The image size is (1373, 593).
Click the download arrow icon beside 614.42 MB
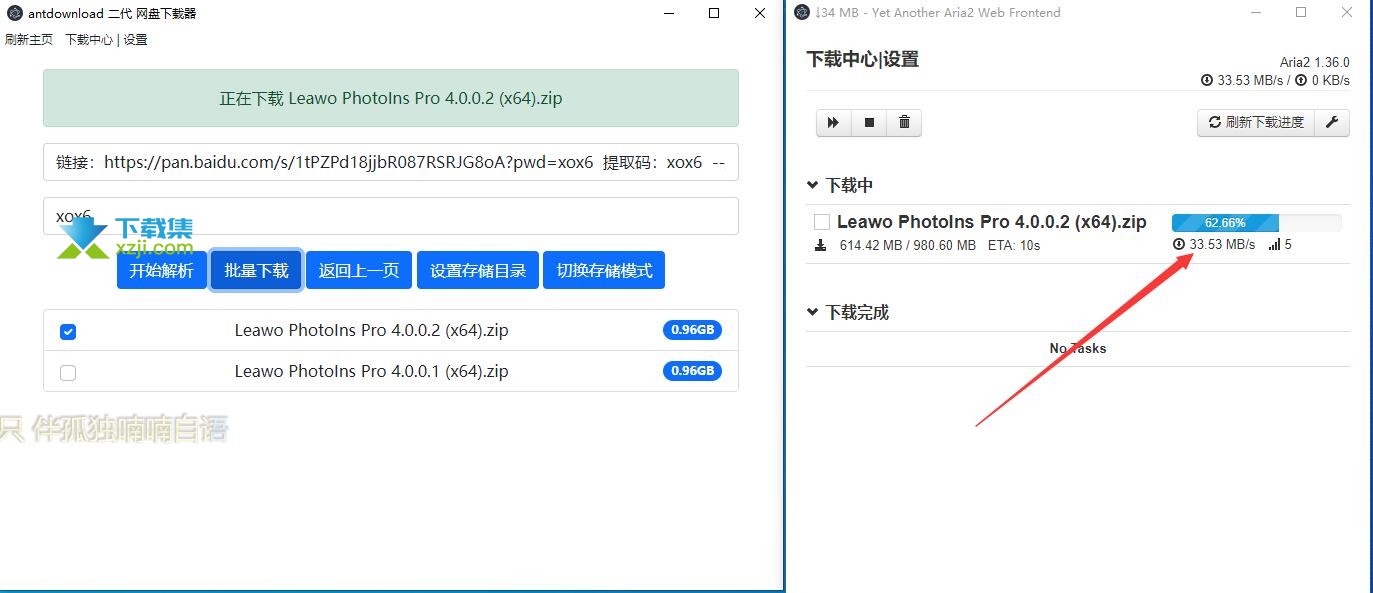tap(821, 245)
